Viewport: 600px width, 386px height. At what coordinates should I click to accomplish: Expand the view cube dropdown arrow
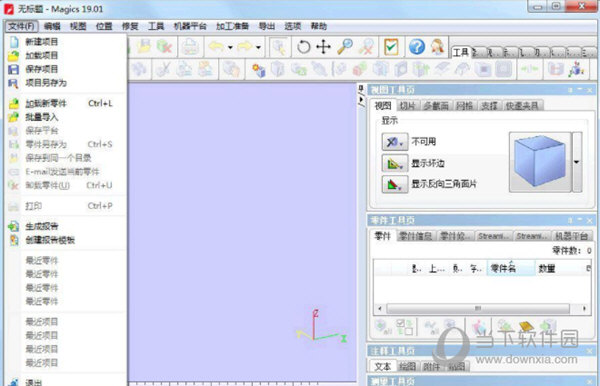[577, 162]
